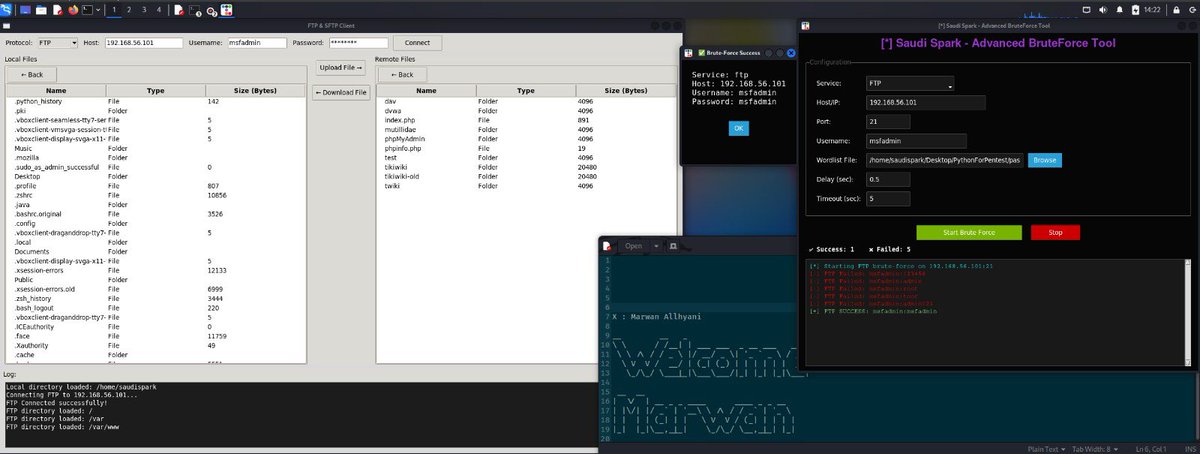Select the third running-app icon in taskbar

pyautogui.click(x=212, y=9)
